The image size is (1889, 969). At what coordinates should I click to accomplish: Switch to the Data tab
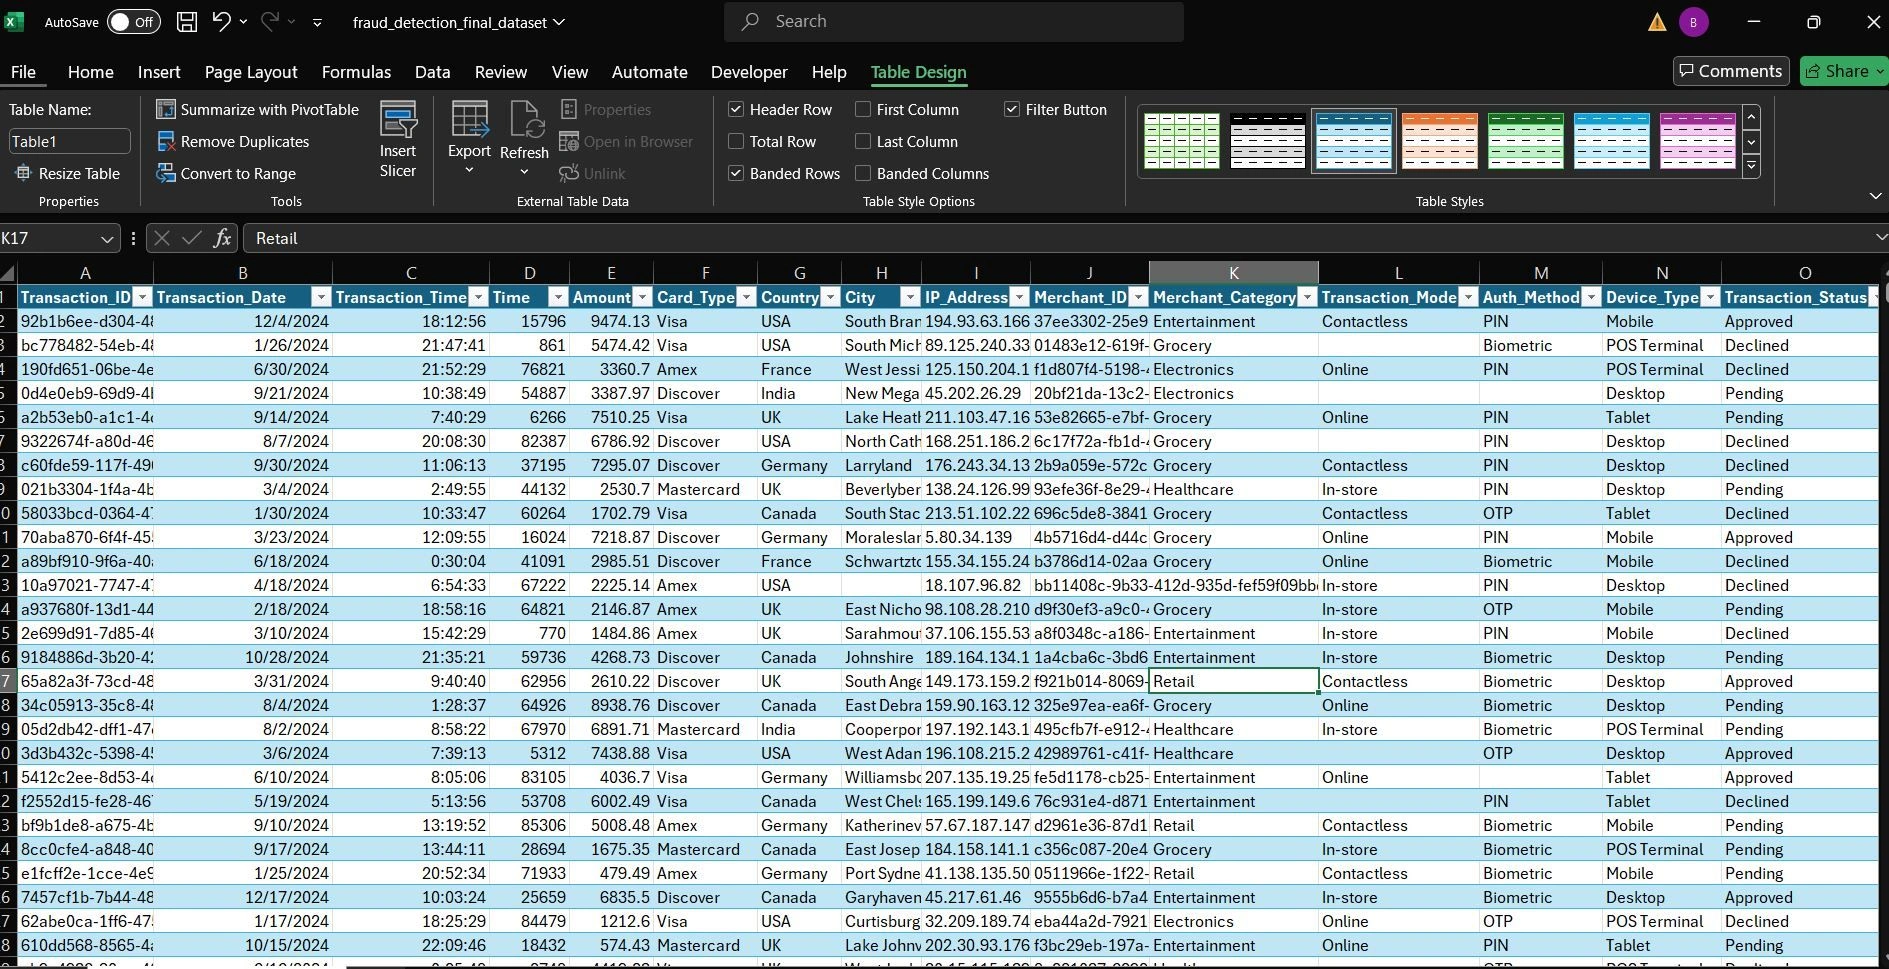432,72
